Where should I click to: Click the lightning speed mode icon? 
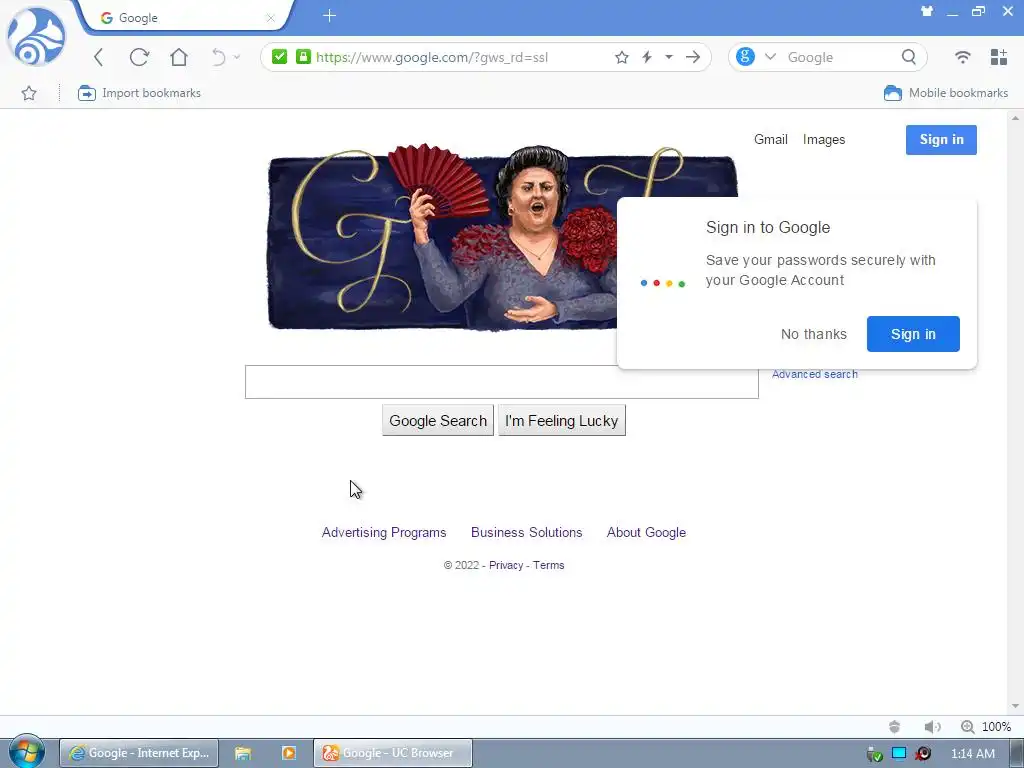pyautogui.click(x=647, y=57)
